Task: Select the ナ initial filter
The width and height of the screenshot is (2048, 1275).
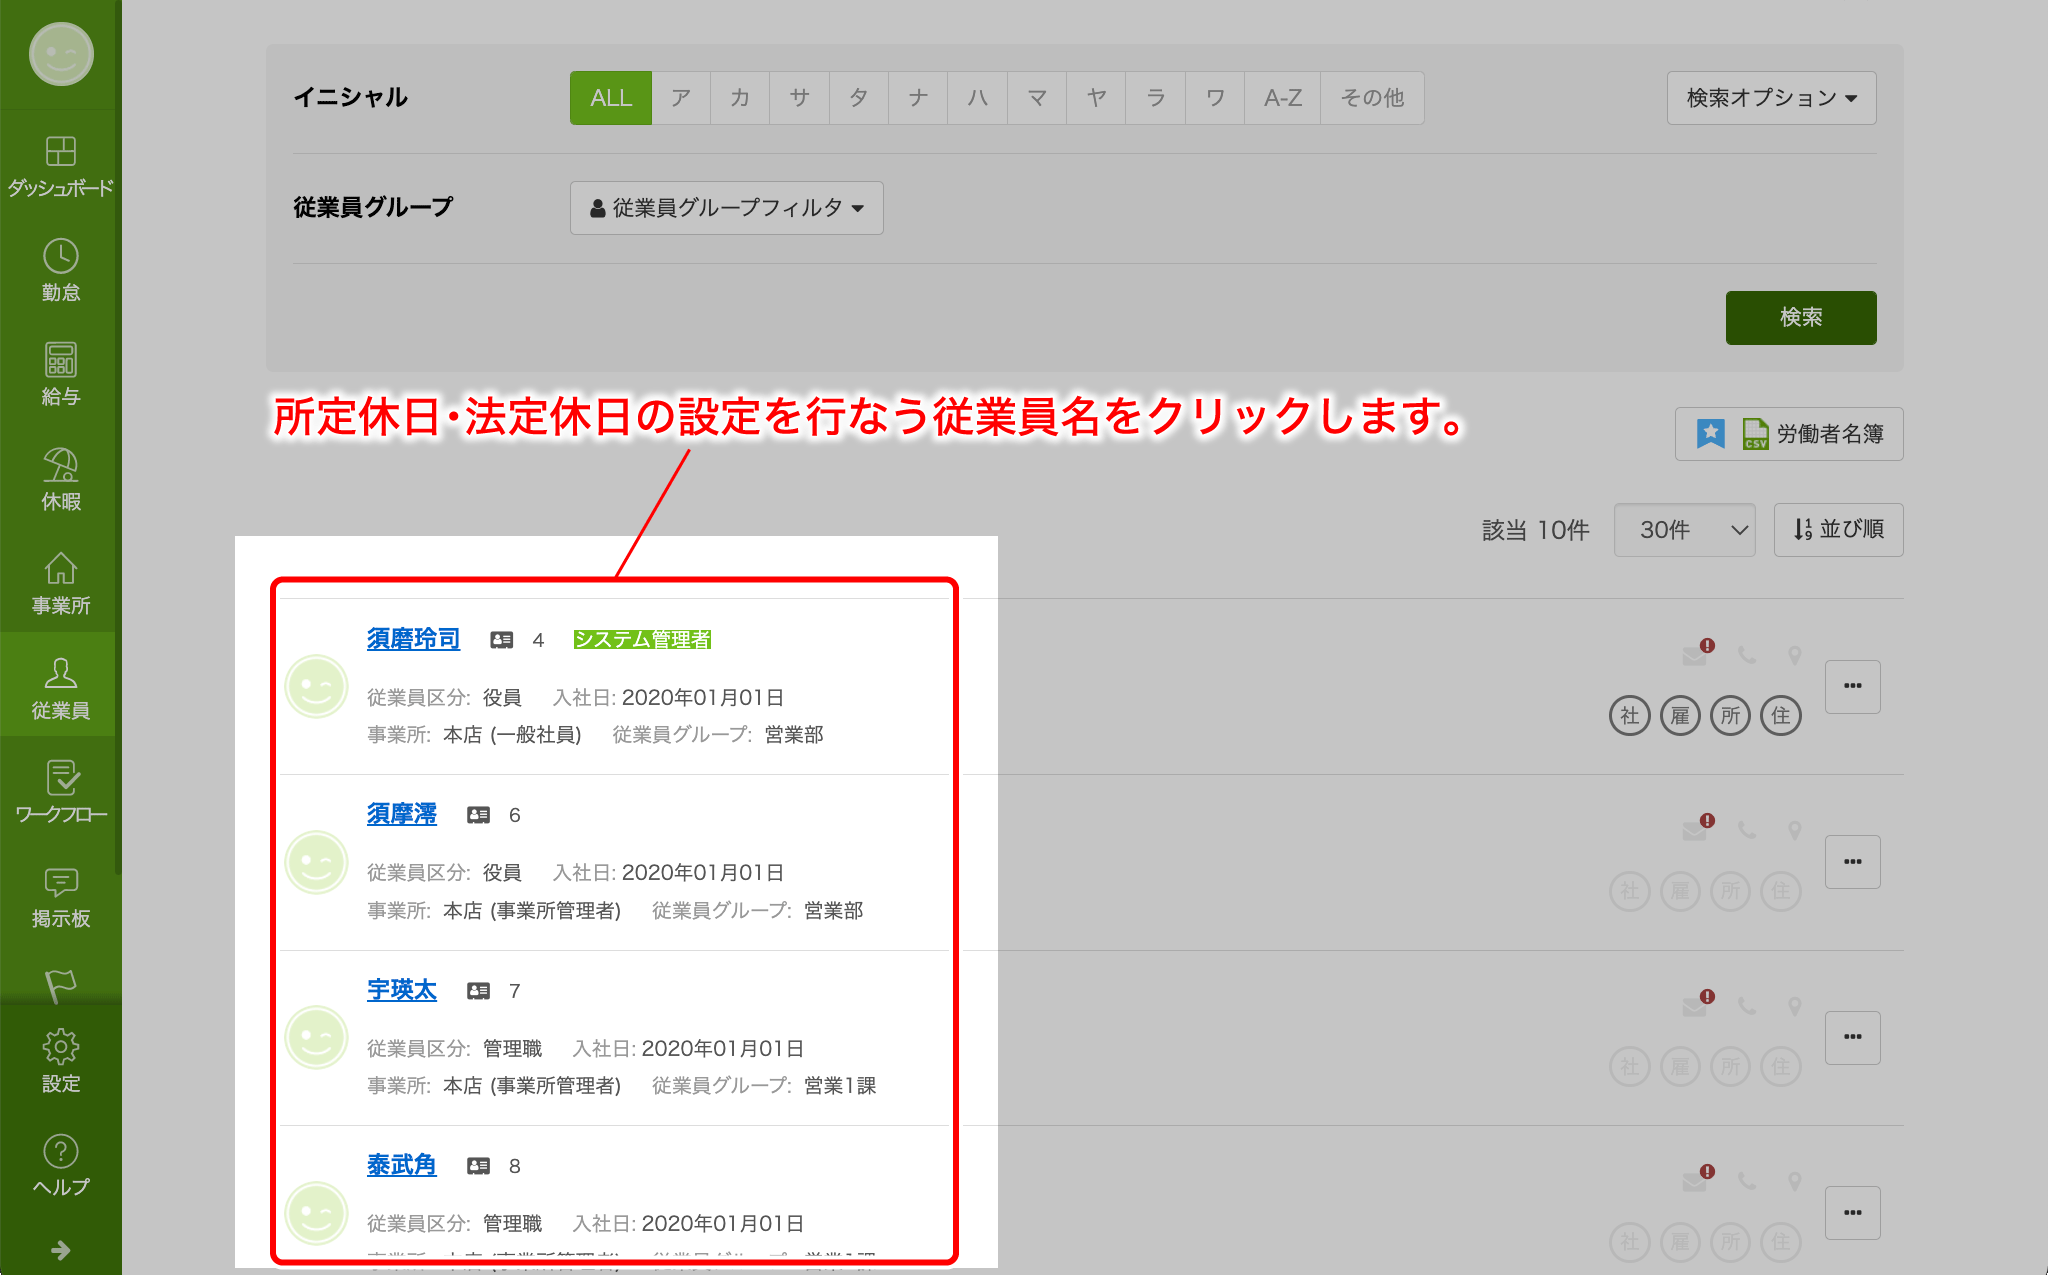Action: coord(918,98)
